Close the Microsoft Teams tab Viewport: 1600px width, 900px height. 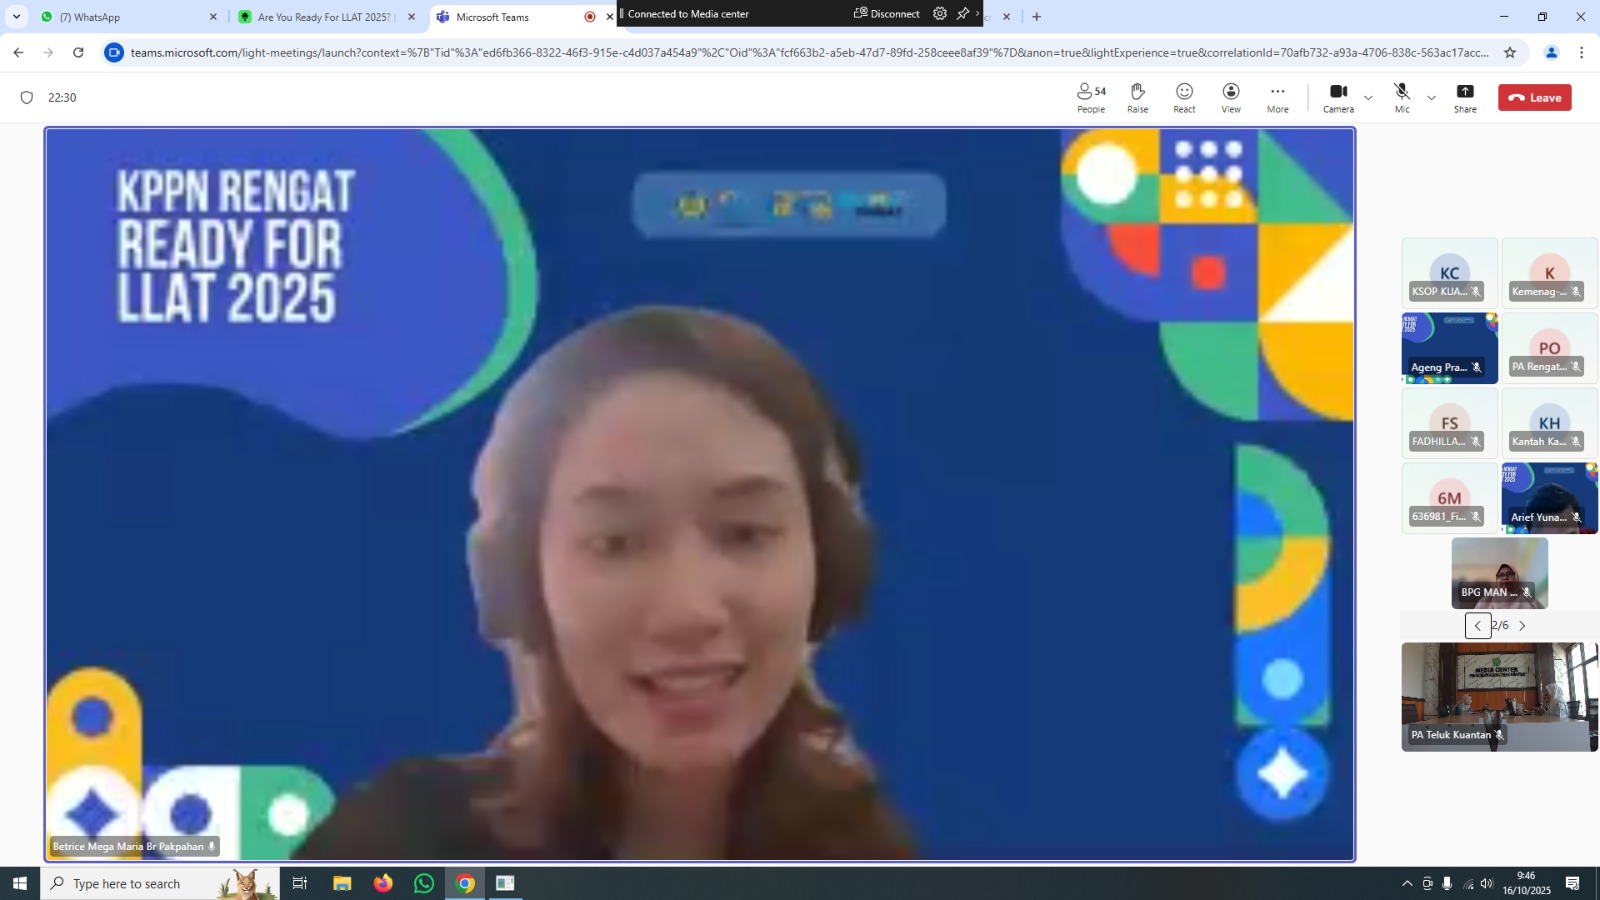click(x=609, y=17)
